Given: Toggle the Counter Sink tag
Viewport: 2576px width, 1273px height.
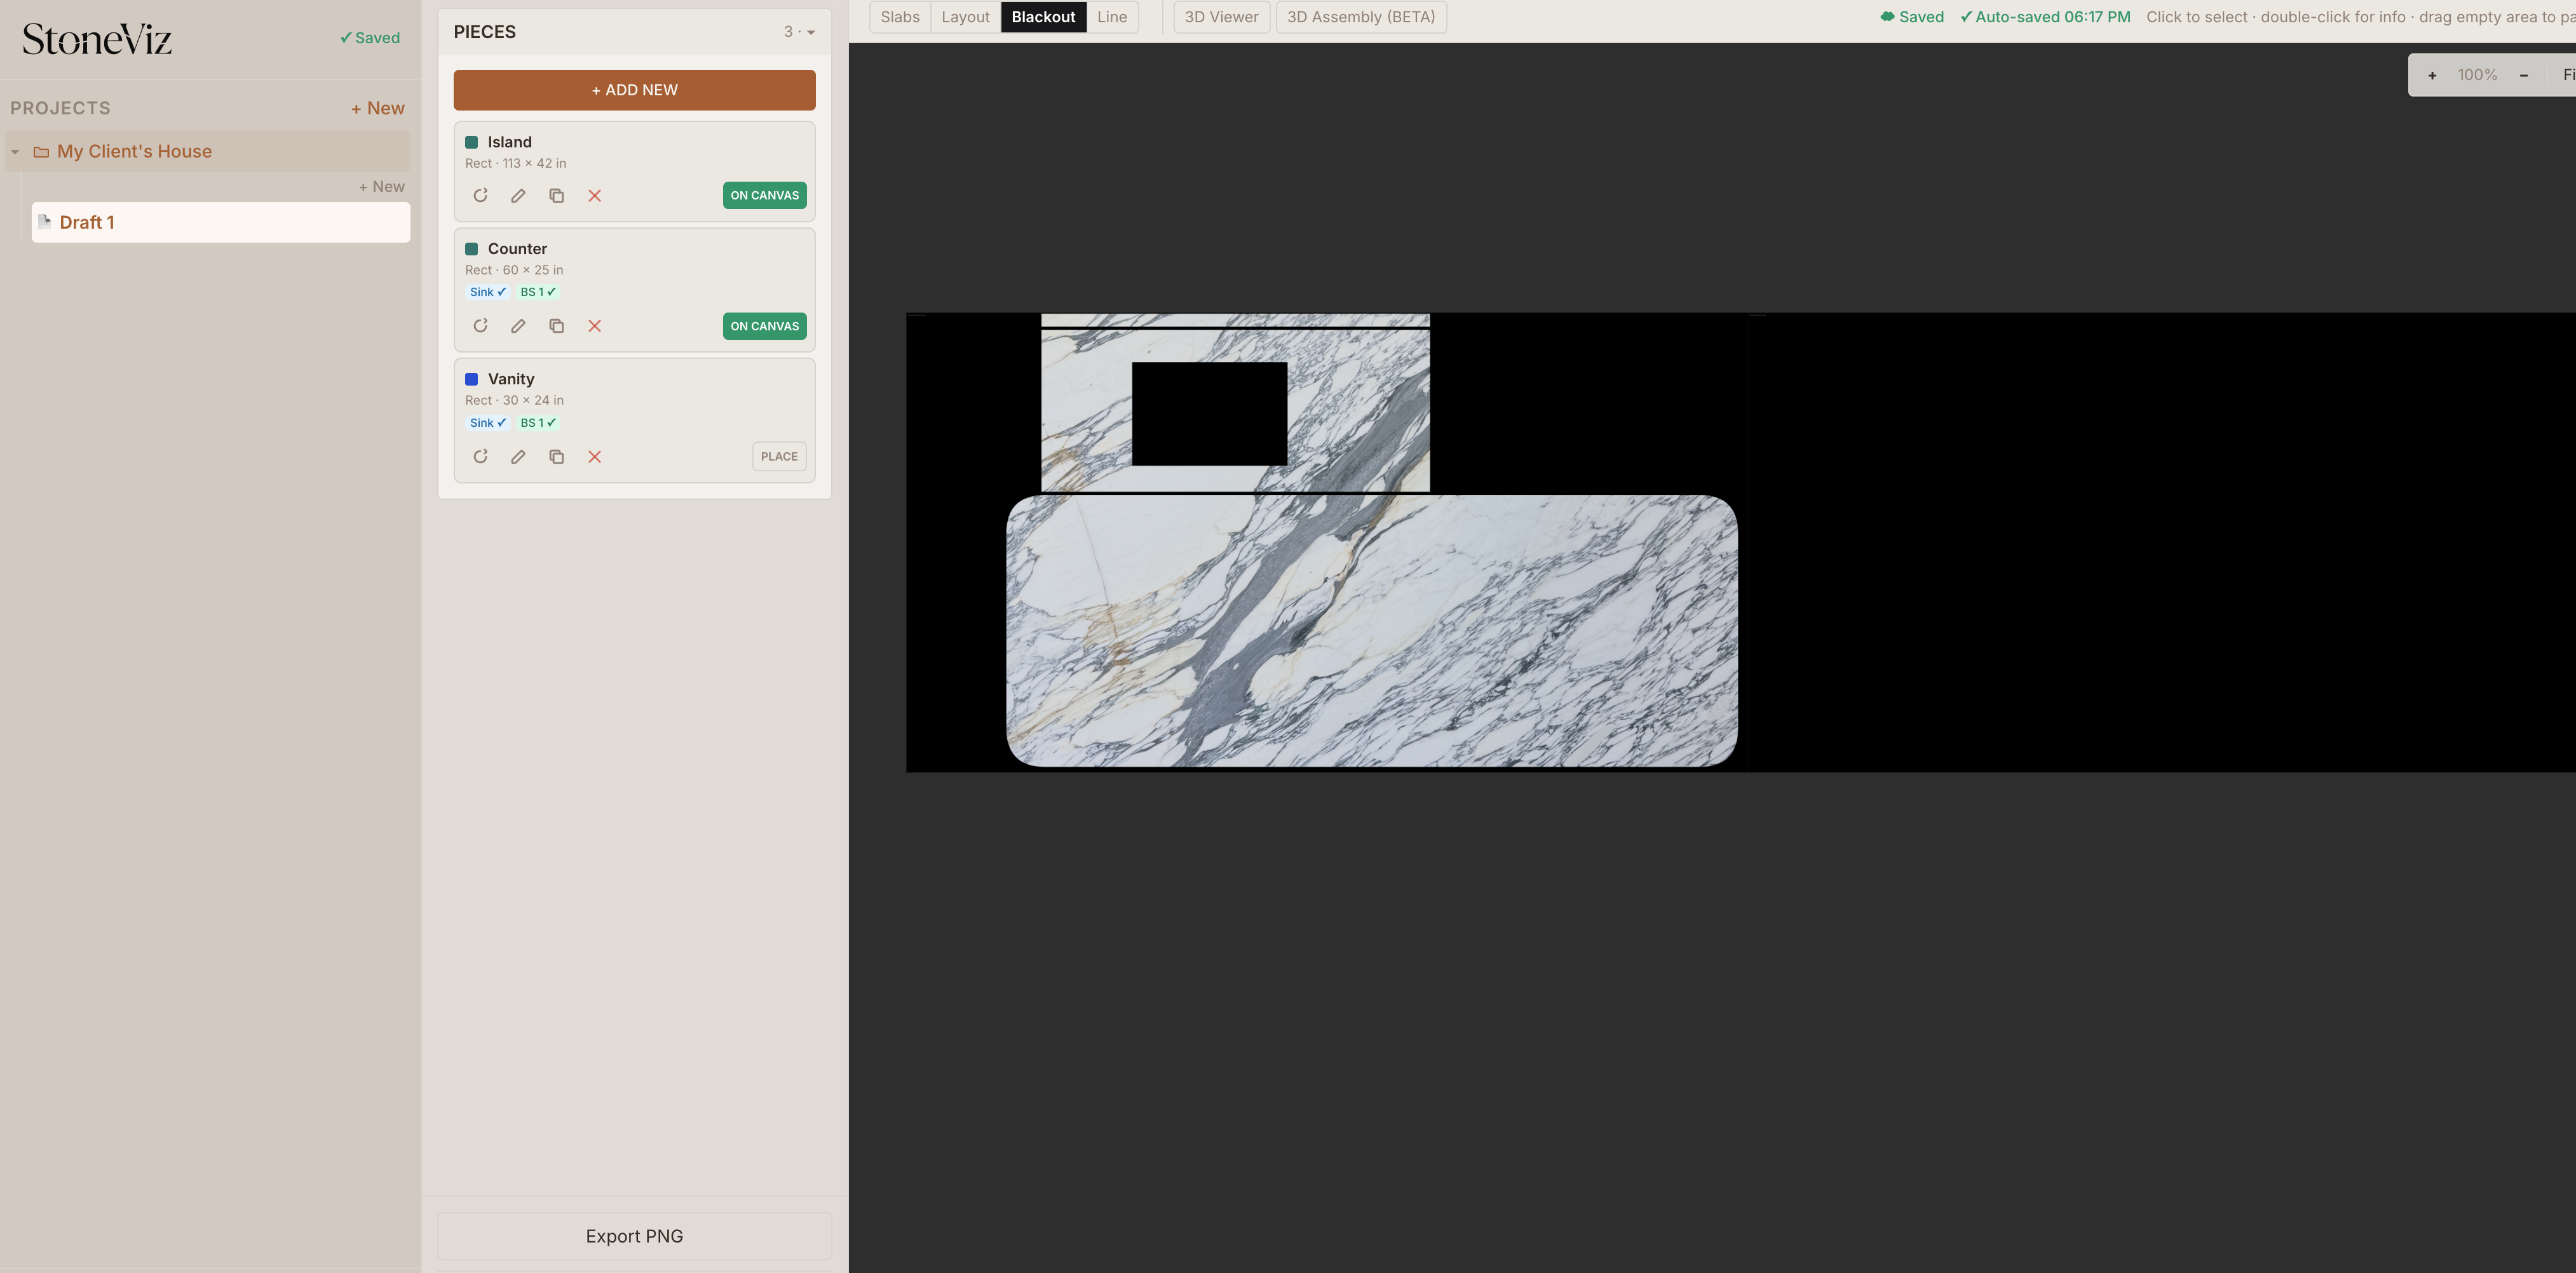Looking at the screenshot, I should coord(487,292).
